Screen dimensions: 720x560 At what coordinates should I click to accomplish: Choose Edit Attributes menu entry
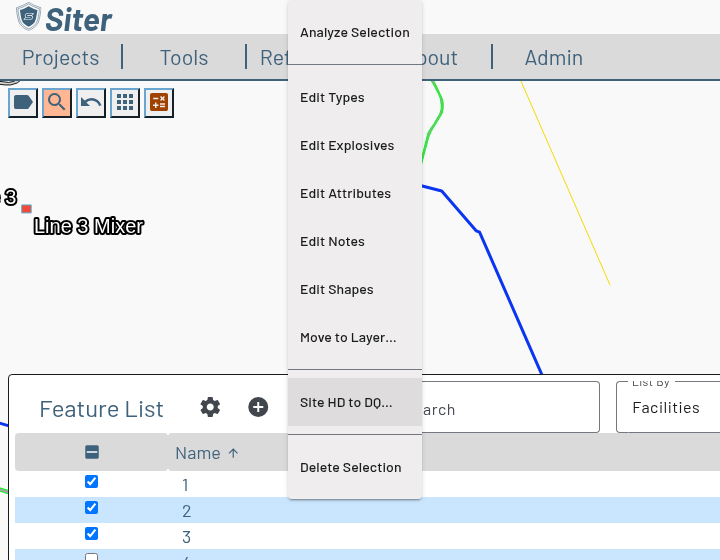click(x=354, y=194)
